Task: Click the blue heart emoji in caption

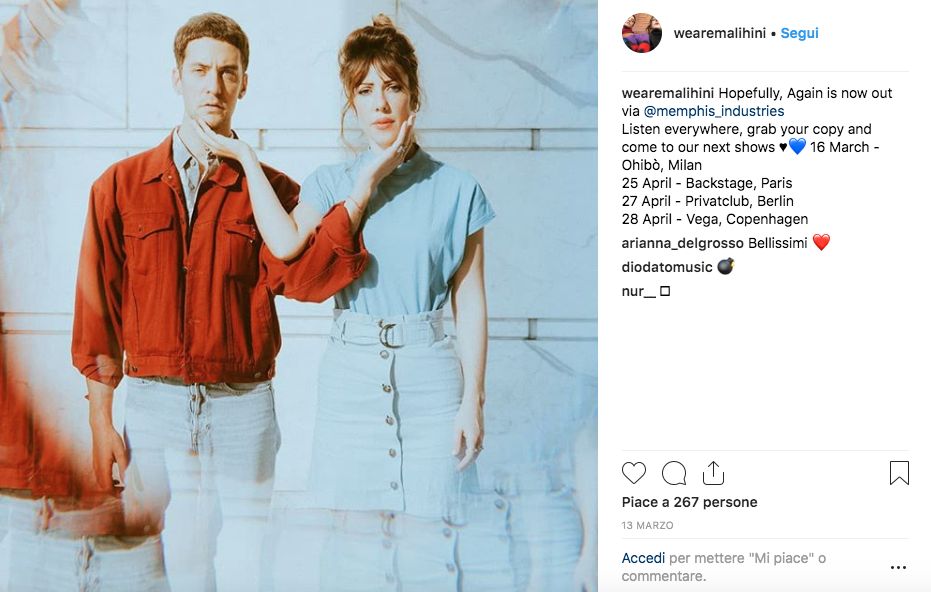Action: click(797, 147)
